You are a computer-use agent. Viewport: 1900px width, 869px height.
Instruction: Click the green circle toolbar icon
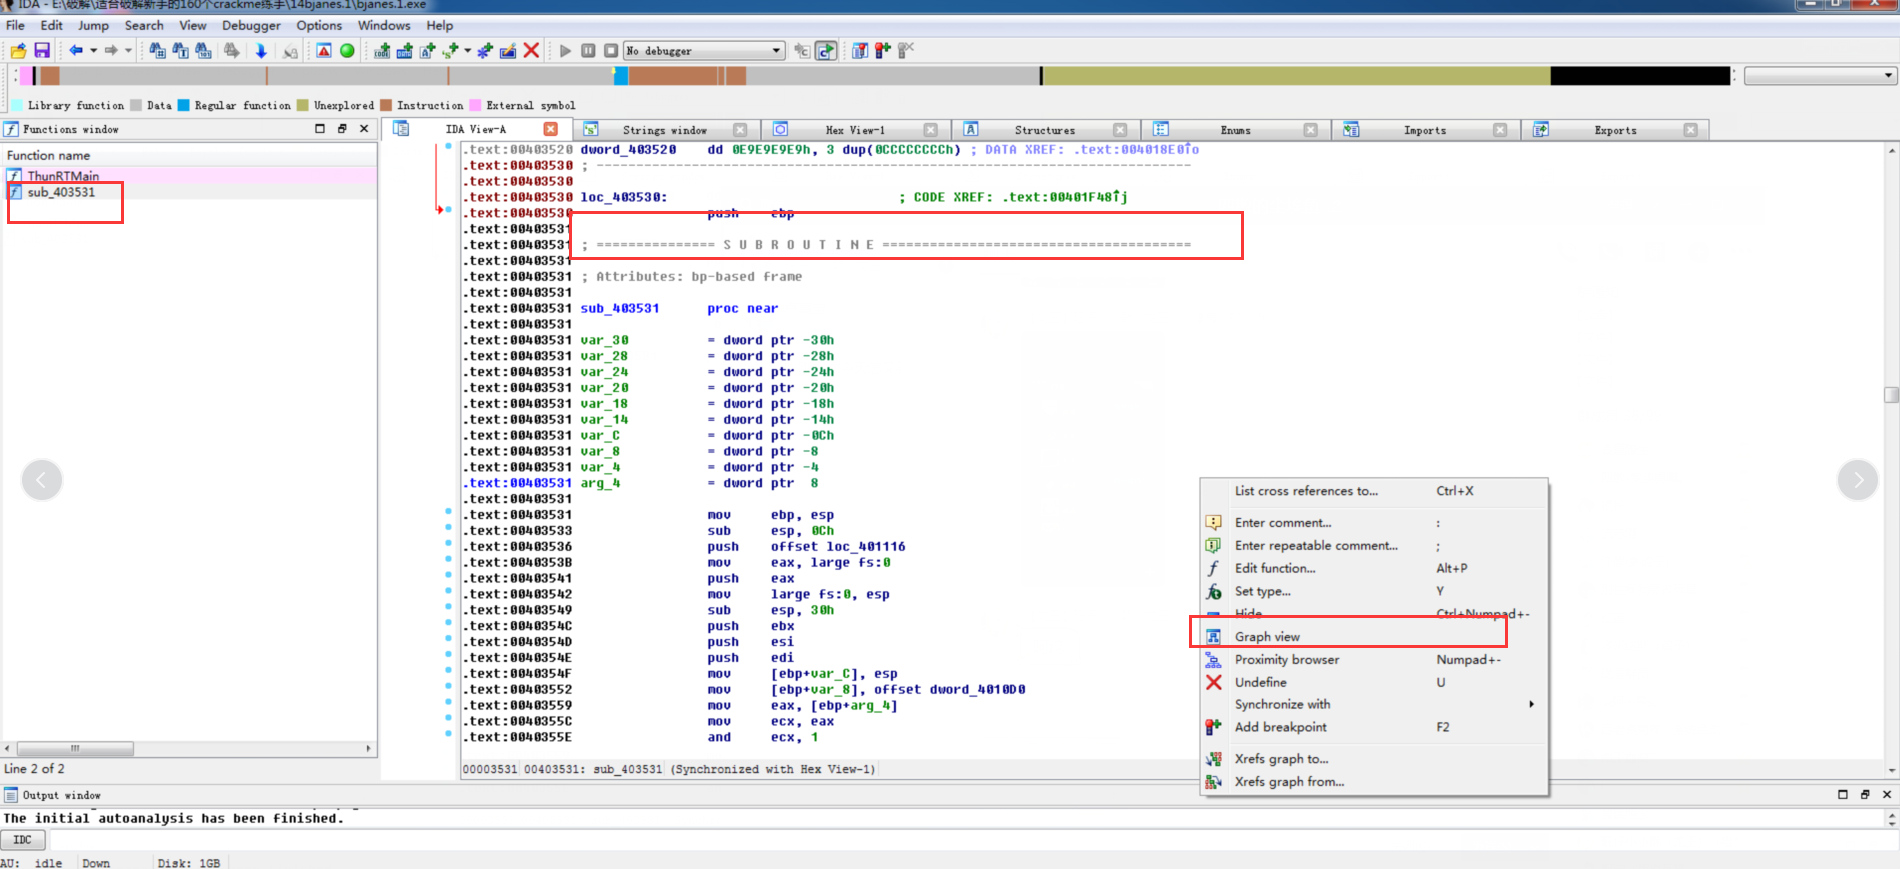pyautogui.click(x=347, y=50)
